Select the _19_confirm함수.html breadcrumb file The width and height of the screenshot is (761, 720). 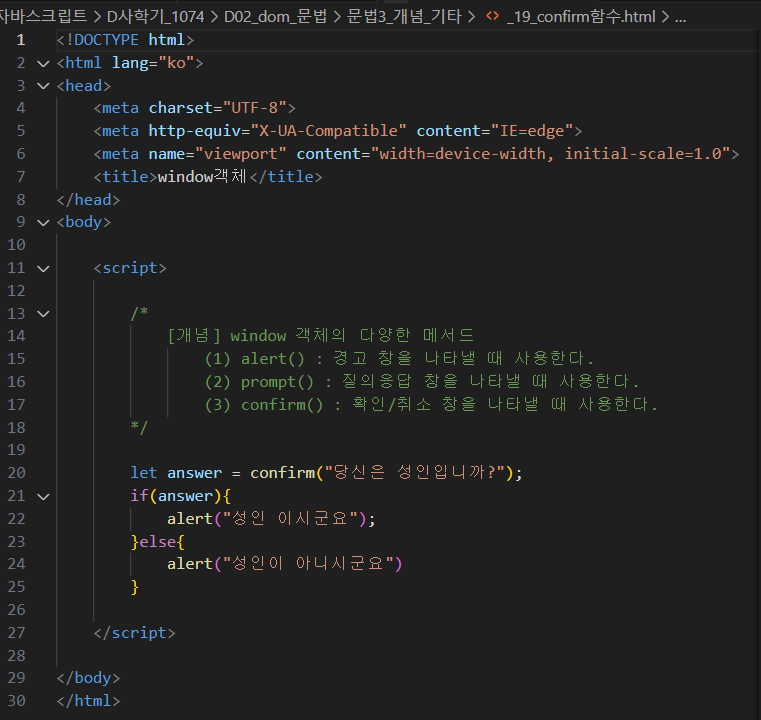point(581,17)
